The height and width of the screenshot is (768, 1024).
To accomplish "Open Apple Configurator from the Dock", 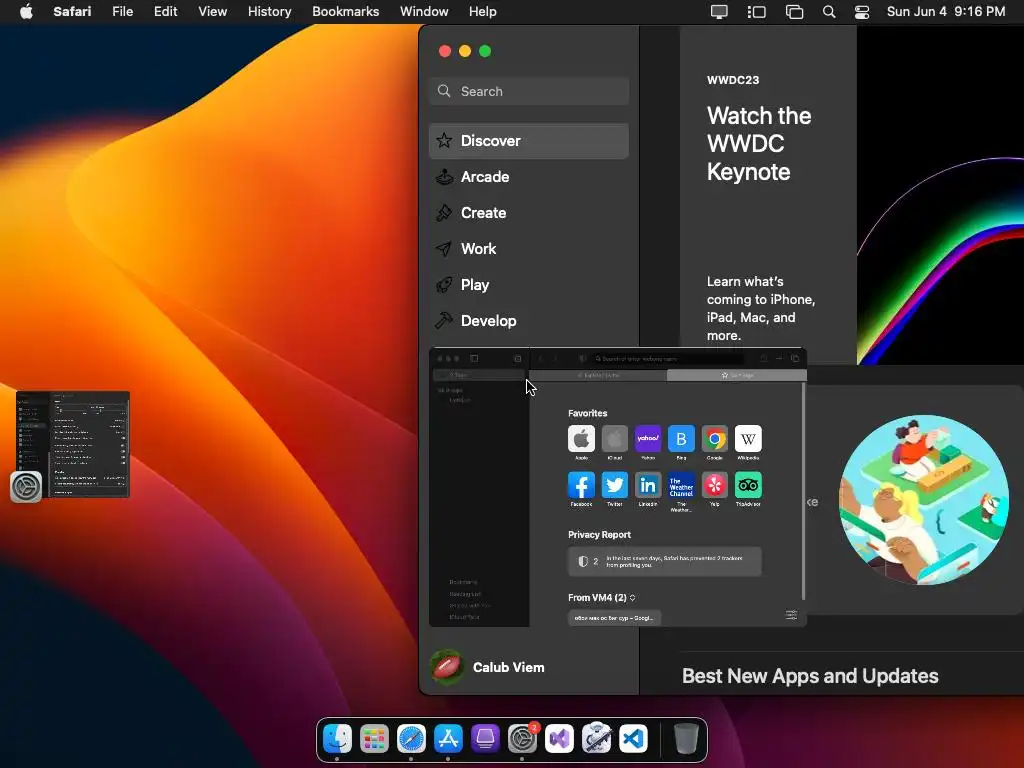I will (485, 739).
